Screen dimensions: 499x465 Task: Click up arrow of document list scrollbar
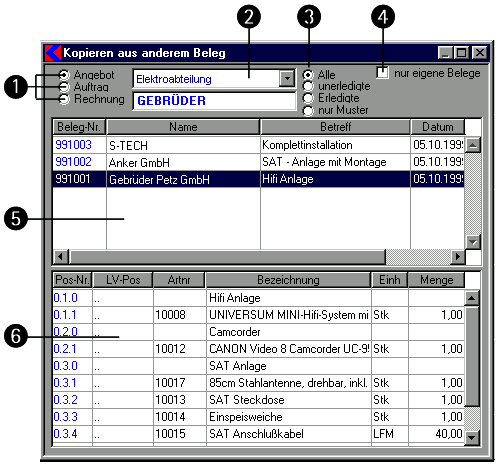(x=473, y=145)
